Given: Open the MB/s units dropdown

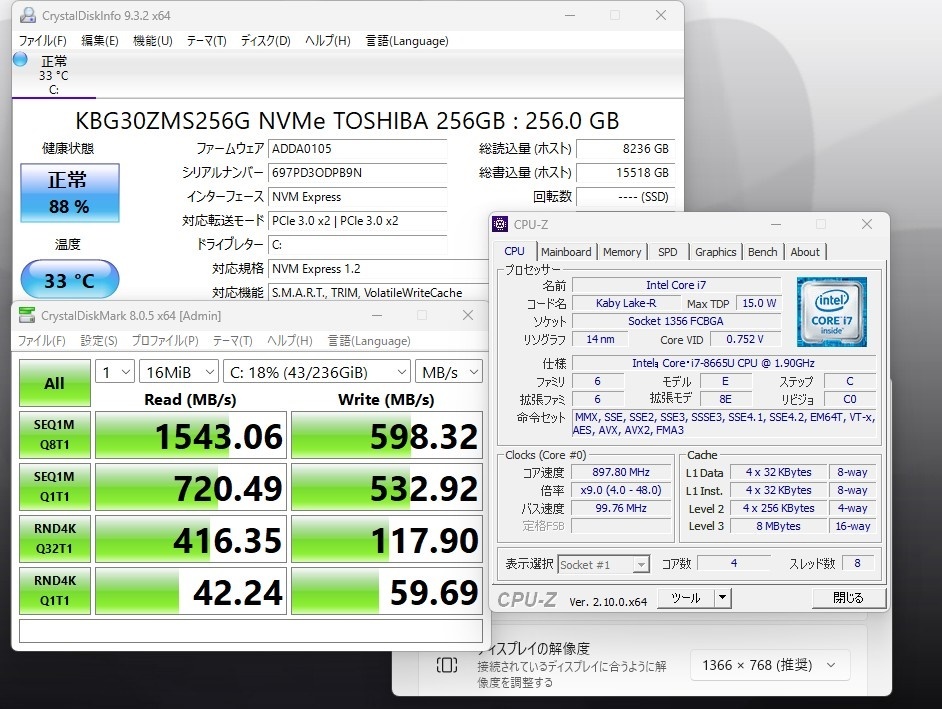Looking at the screenshot, I should 449,371.
